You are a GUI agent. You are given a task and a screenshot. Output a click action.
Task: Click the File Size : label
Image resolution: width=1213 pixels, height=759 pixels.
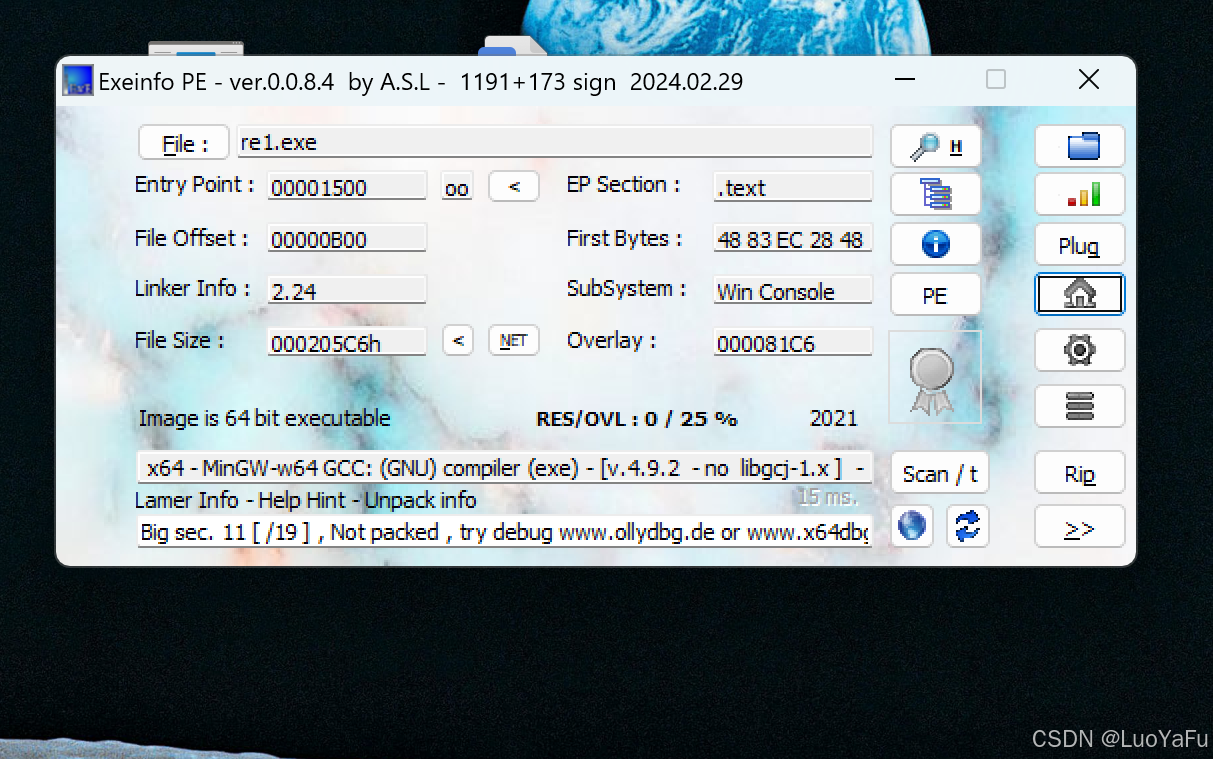[179, 340]
